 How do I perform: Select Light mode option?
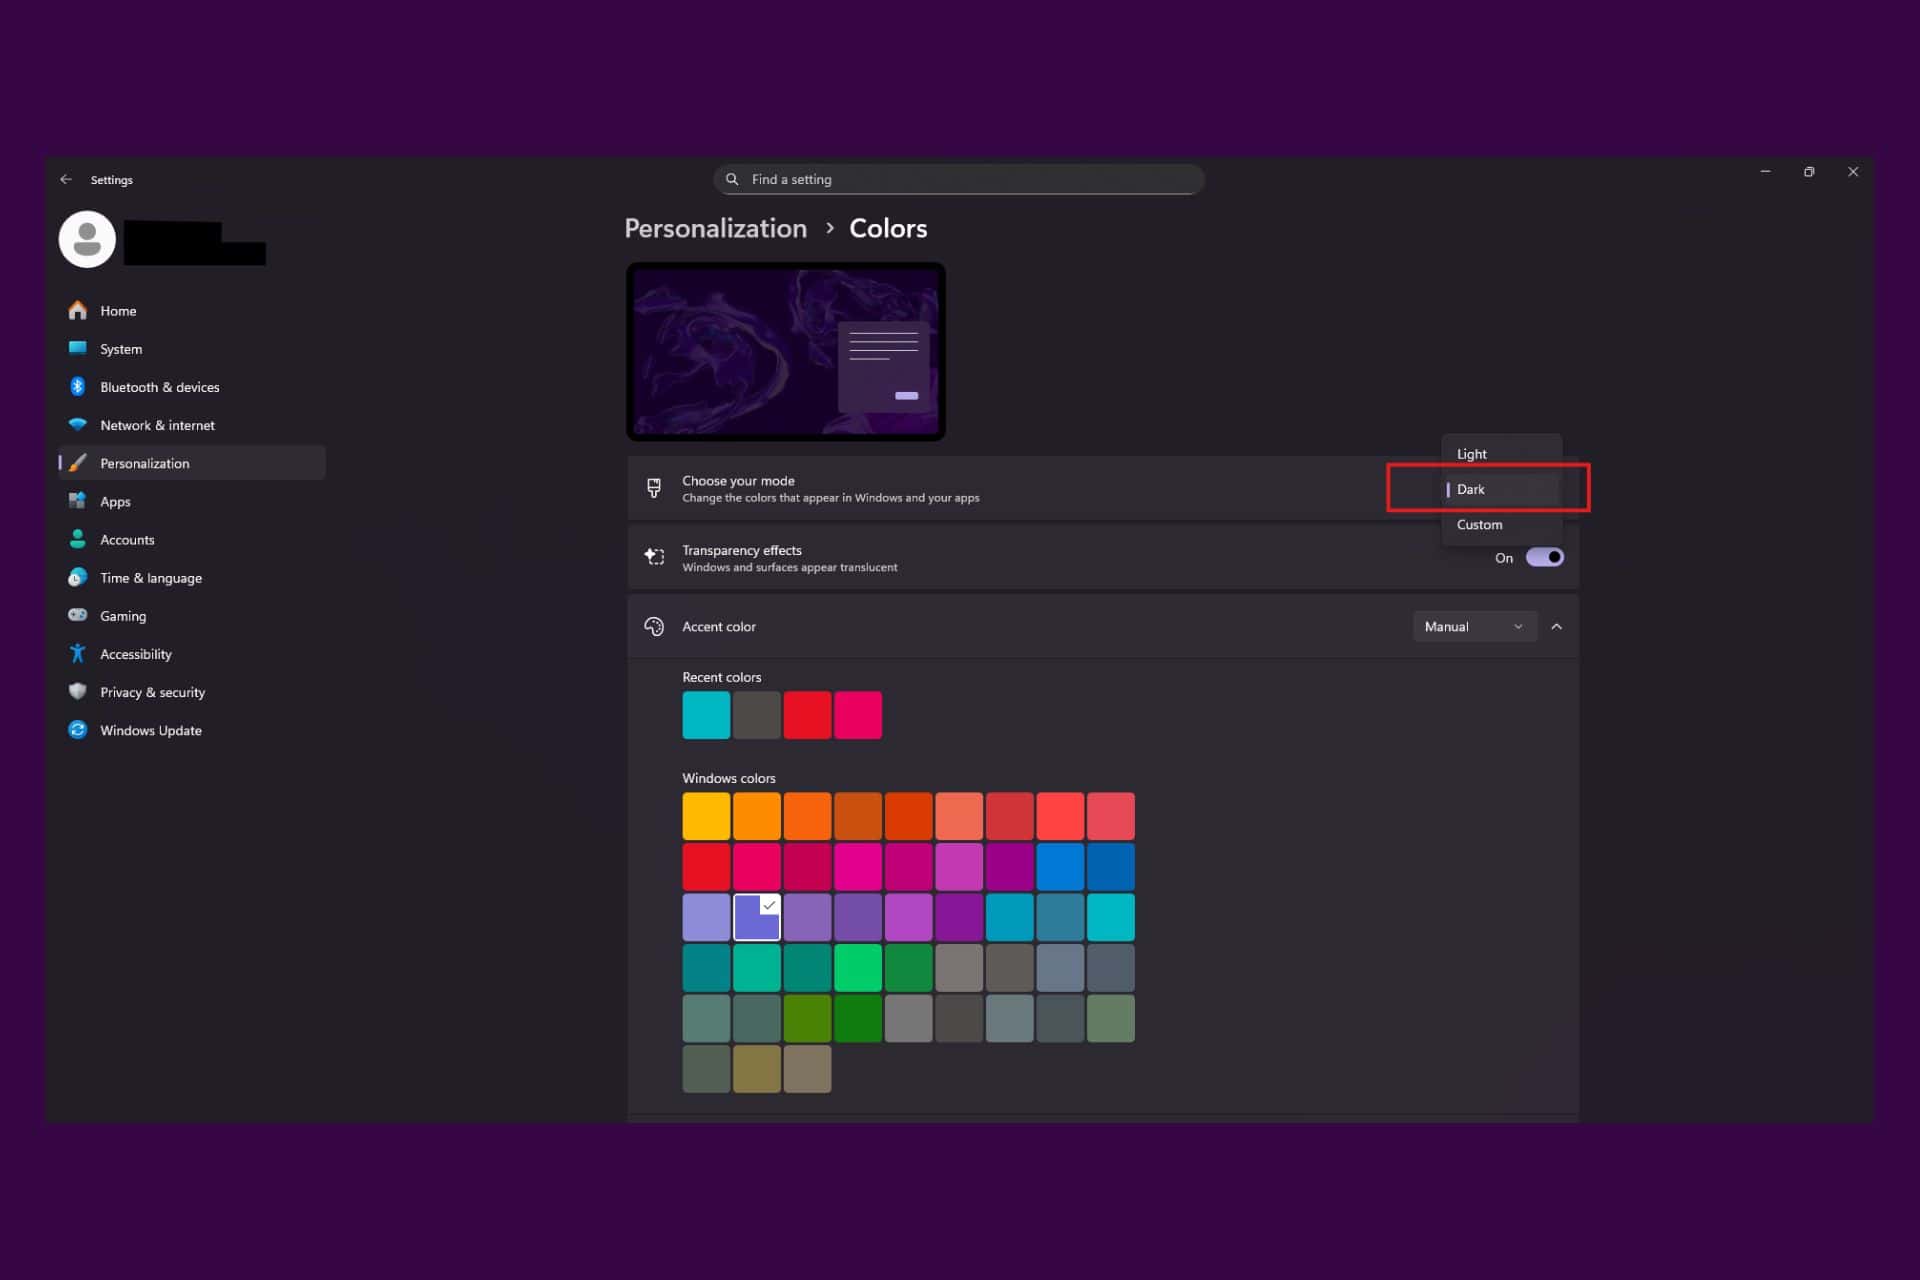point(1501,453)
